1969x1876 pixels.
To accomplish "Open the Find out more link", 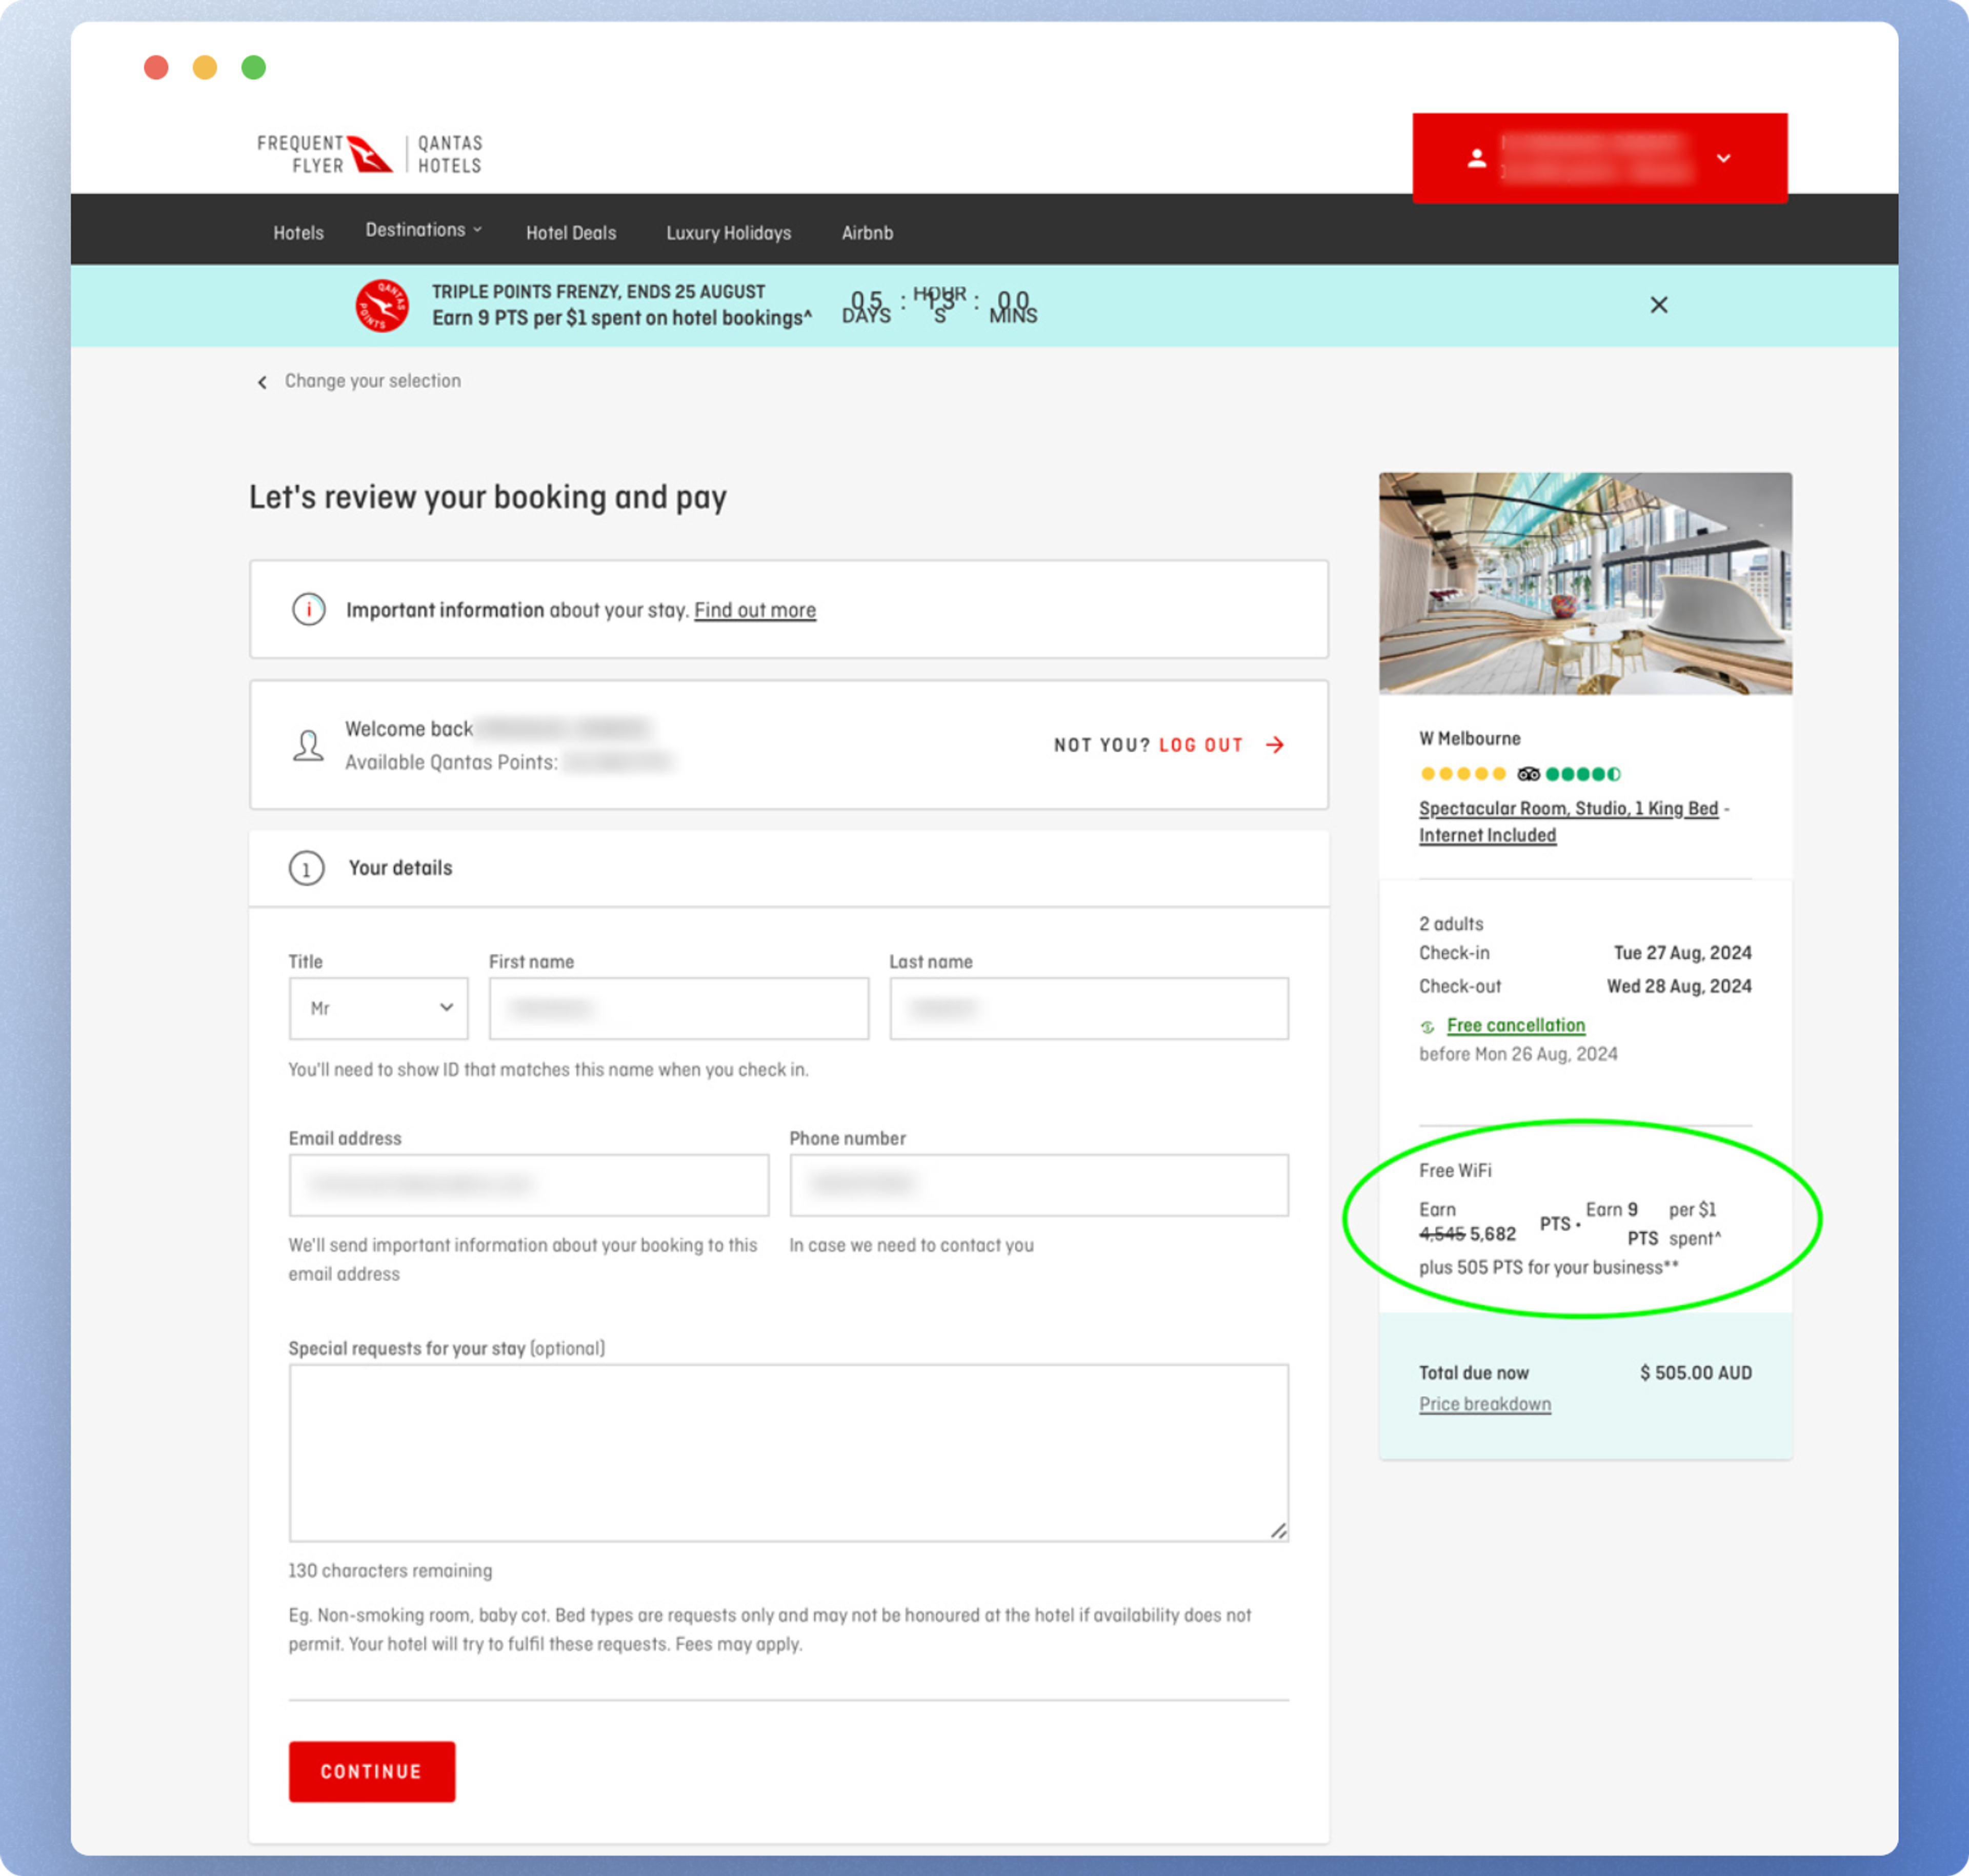I will pos(755,610).
